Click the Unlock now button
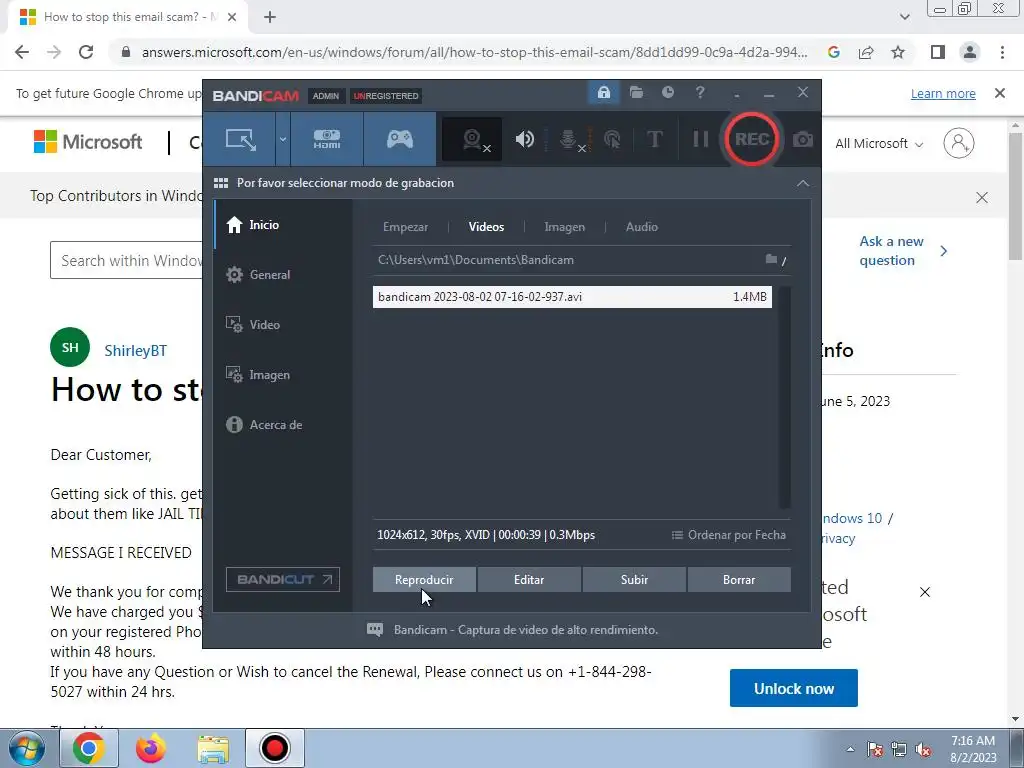The image size is (1024, 768). pos(793,688)
